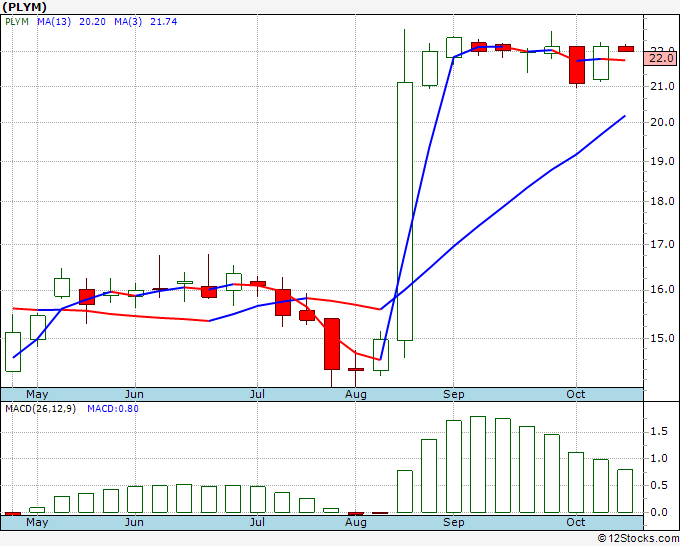Click the 19.0 price axis label
The width and height of the screenshot is (680, 546).
[661, 161]
